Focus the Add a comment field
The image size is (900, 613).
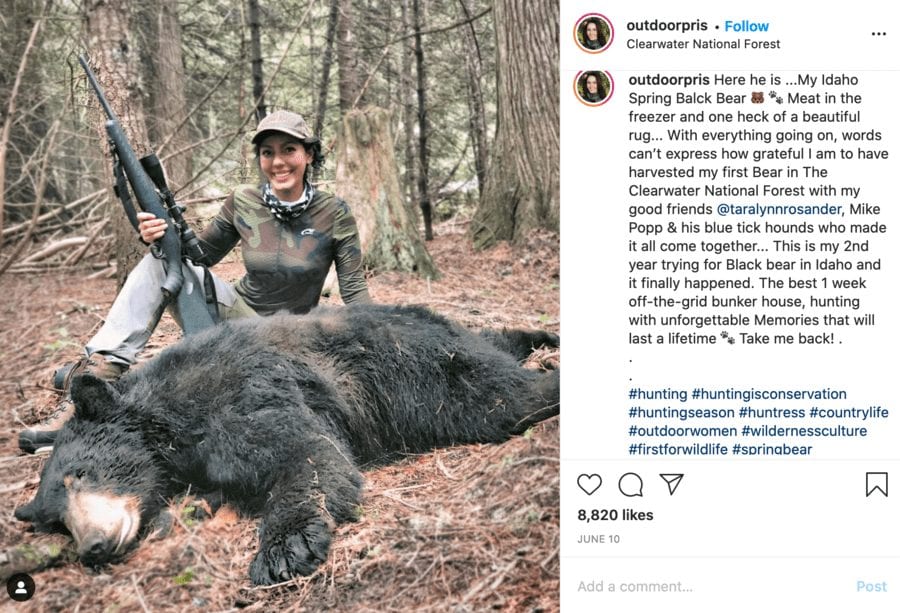click(x=700, y=586)
